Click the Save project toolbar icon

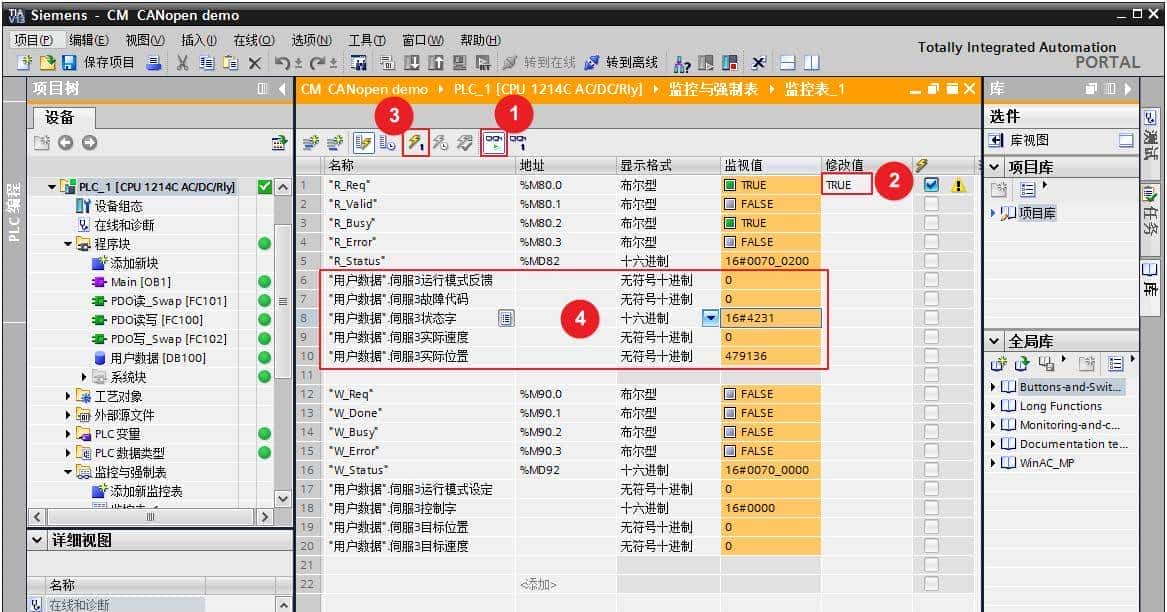[95, 62]
